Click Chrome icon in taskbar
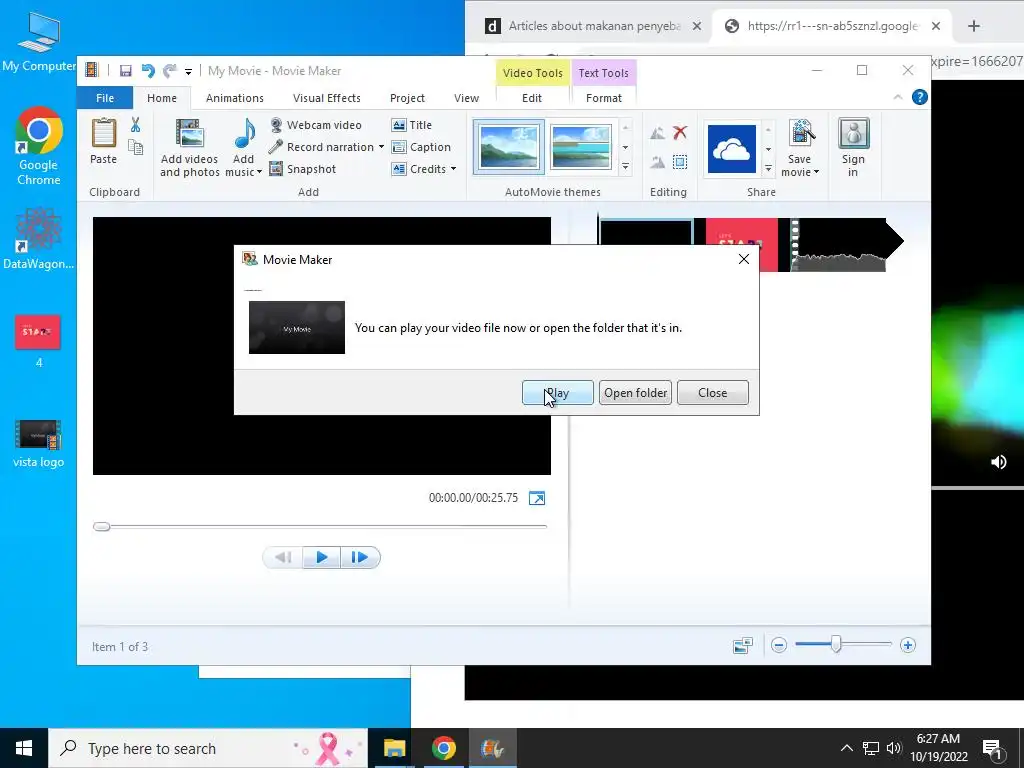Screen dimensions: 1024x768 point(443,748)
